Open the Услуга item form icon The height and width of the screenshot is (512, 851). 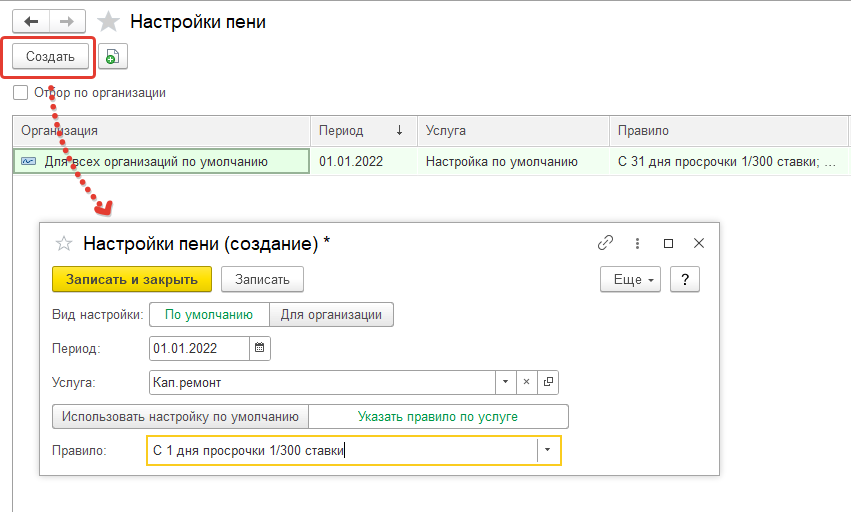(x=548, y=382)
